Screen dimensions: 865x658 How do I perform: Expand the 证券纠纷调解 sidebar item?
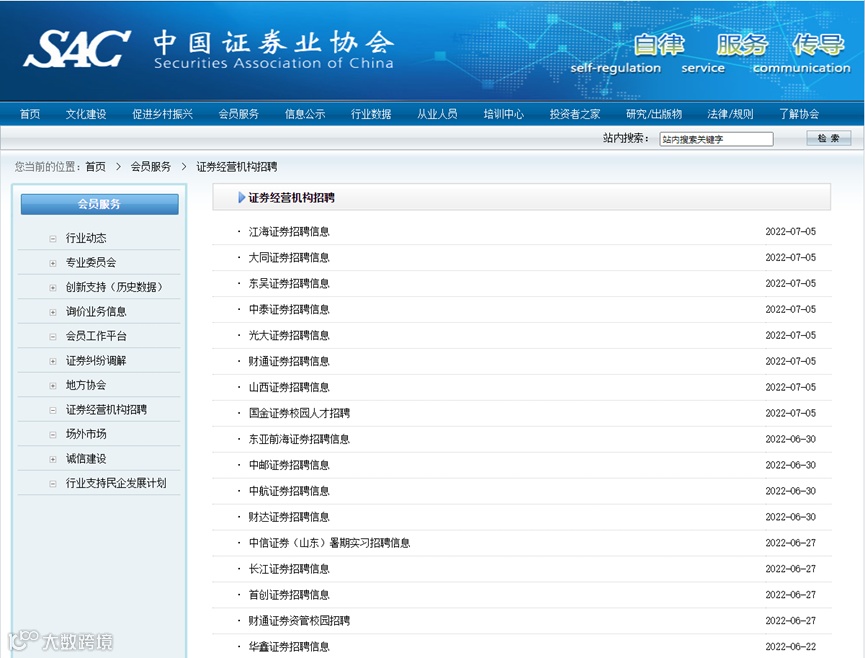click(53, 361)
